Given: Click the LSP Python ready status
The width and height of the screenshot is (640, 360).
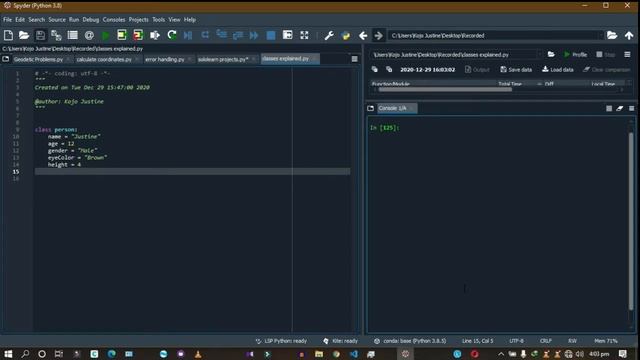Looking at the screenshot, I should coord(281,341).
